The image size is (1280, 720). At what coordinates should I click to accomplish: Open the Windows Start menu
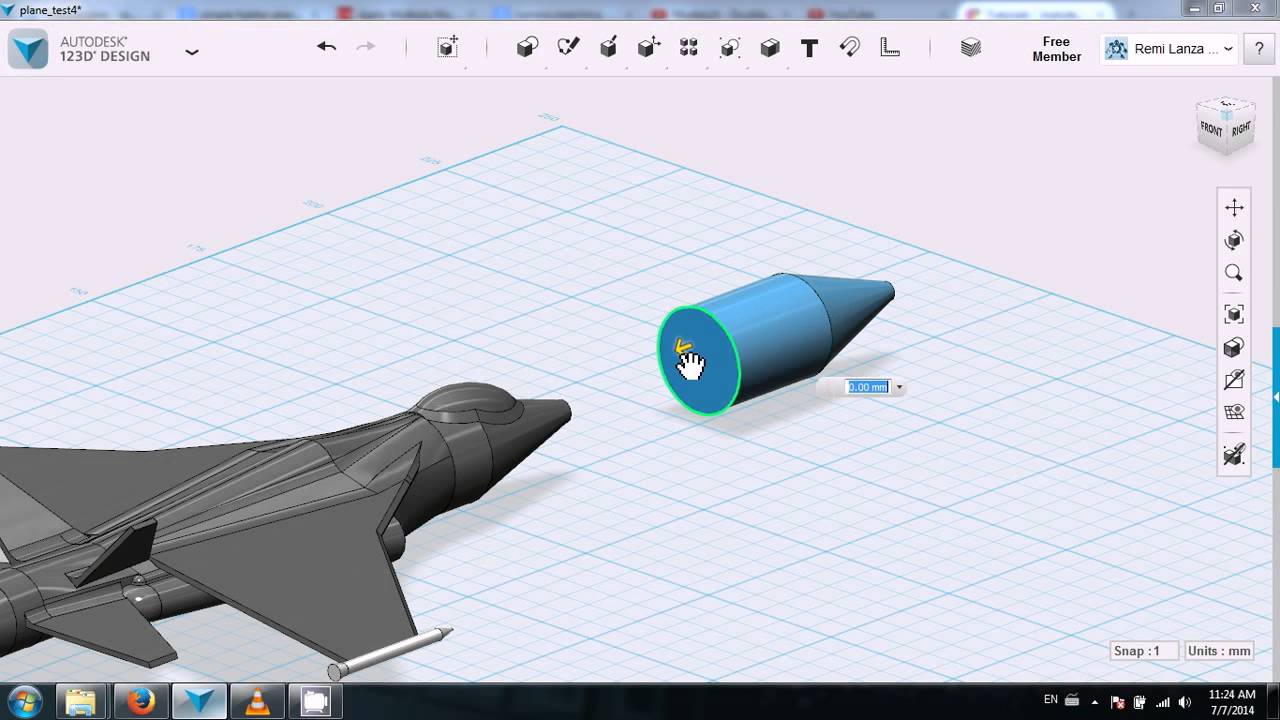(23, 702)
